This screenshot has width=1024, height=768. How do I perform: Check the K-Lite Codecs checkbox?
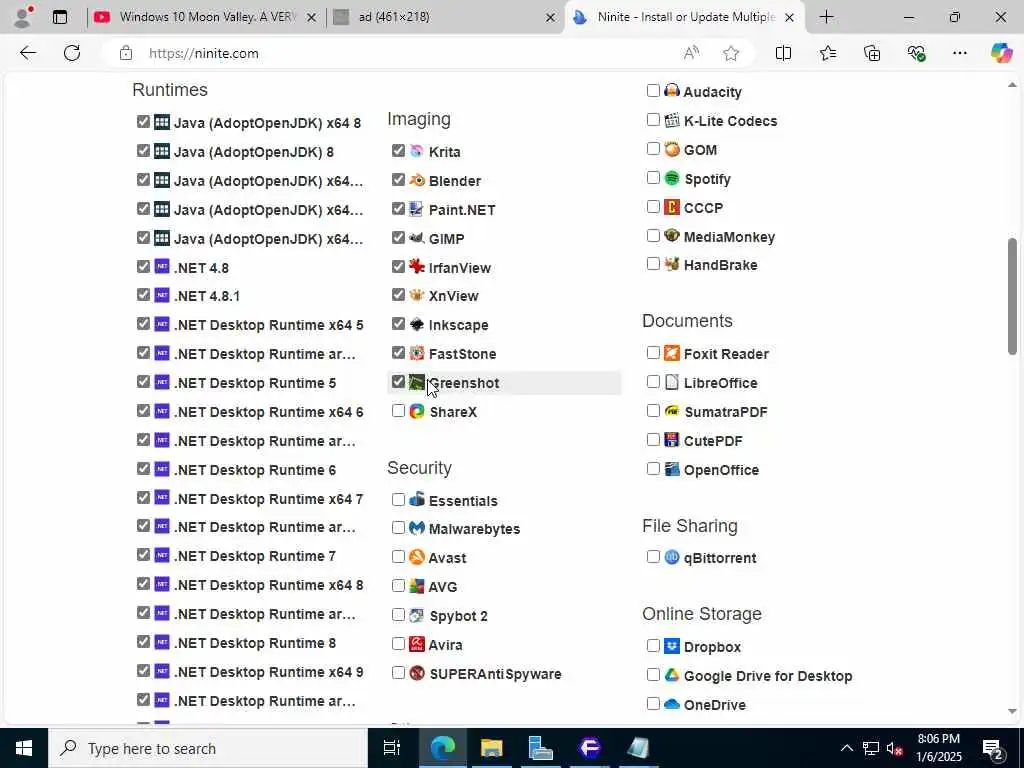[653, 120]
